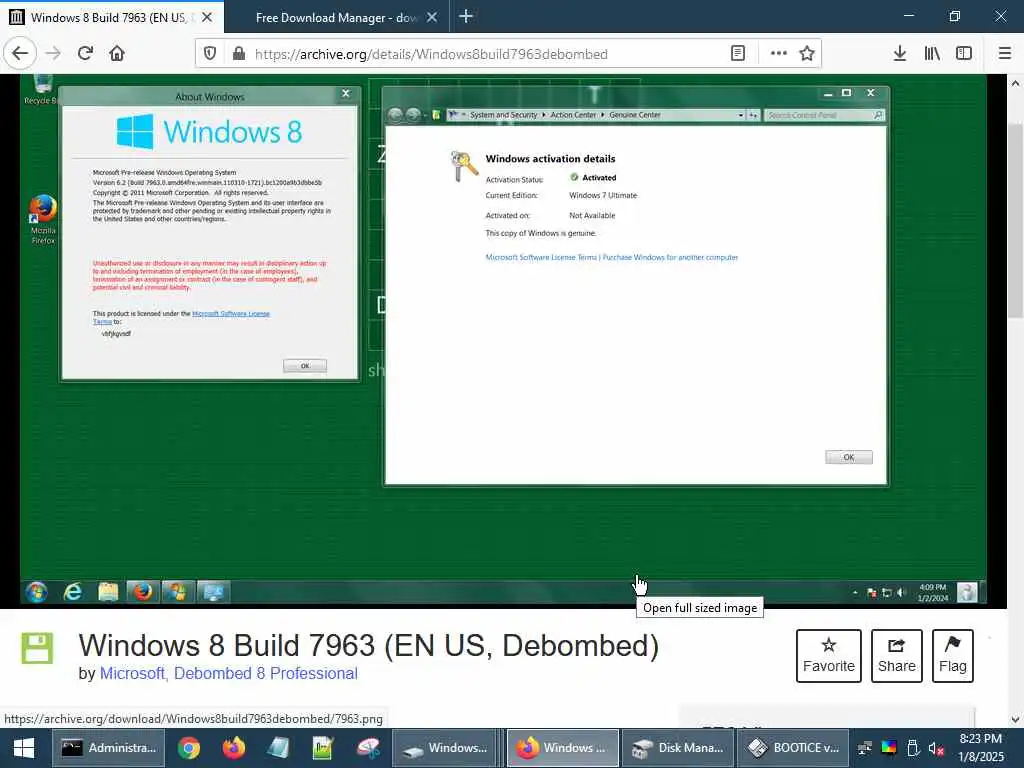Click scrollbar down arrow
The width and height of the screenshot is (1024, 768).
point(1015,720)
